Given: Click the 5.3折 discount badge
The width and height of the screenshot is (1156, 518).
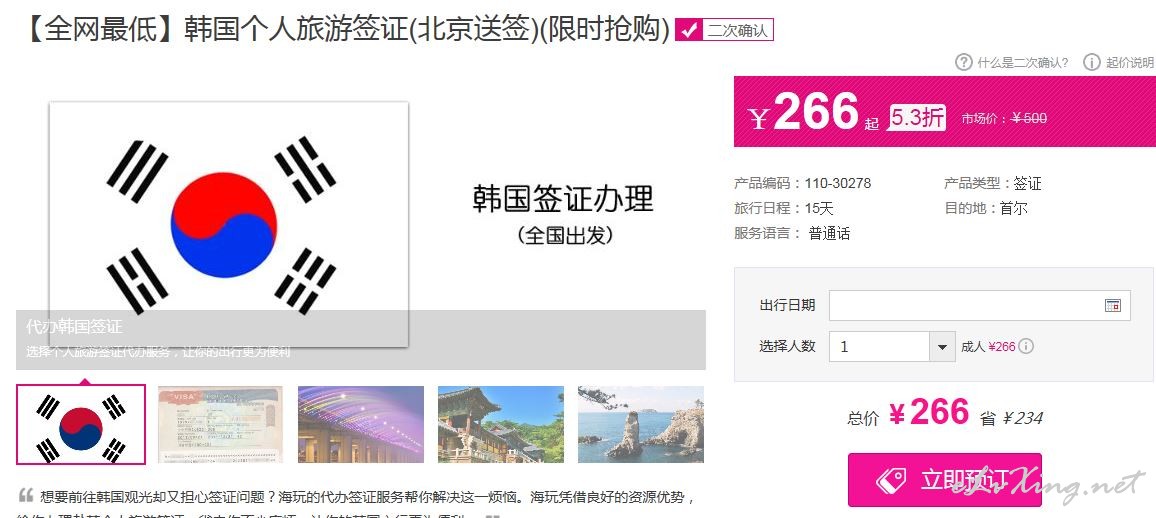Looking at the screenshot, I should pos(916,117).
